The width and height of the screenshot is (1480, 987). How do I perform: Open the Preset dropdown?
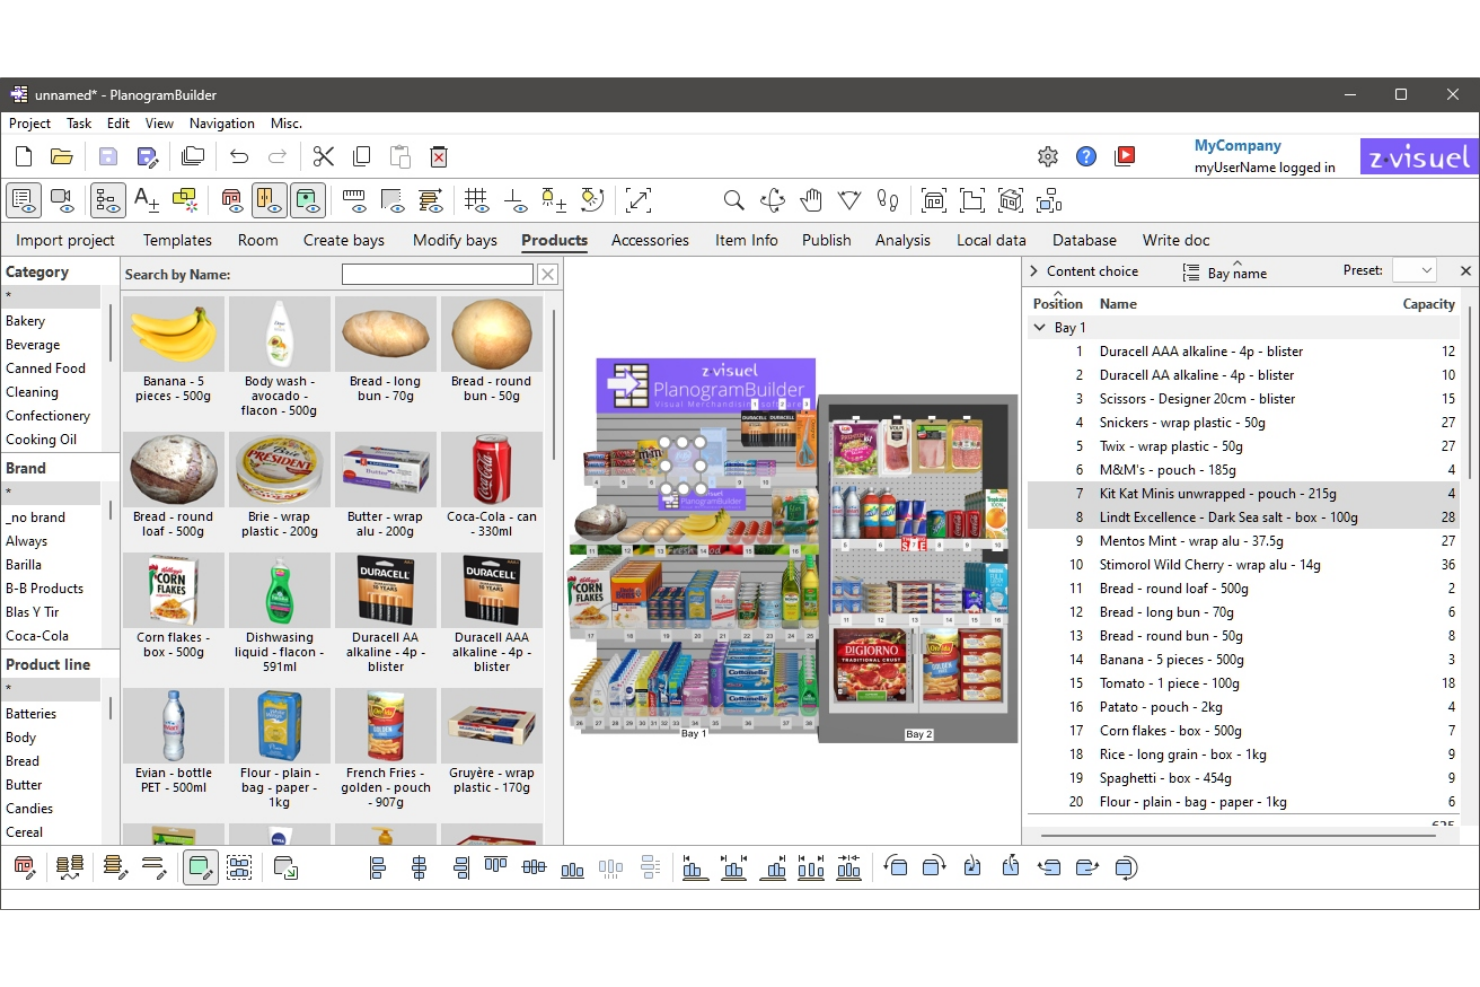click(1415, 270)
